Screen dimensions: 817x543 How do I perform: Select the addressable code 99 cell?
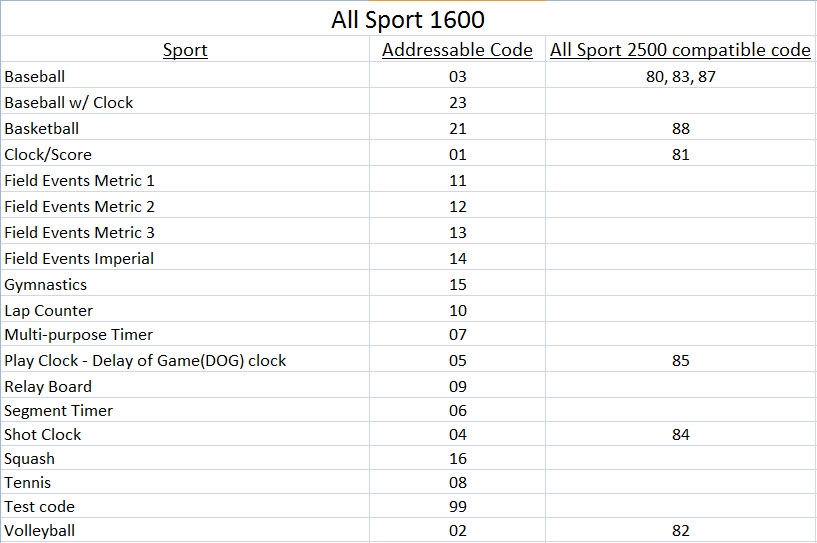(458, 506)
